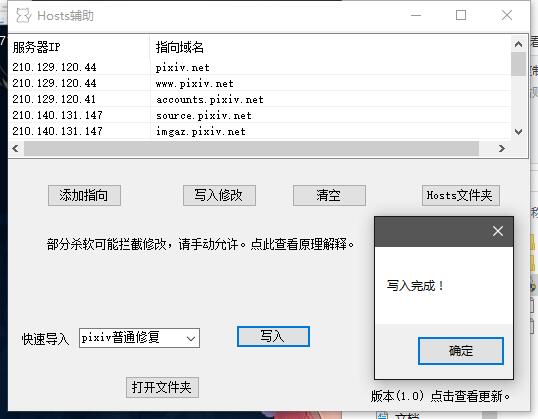
Task: Click IP cell 210.129.120.44 beside www.pixiv.net
Action: tap(54, 83)
